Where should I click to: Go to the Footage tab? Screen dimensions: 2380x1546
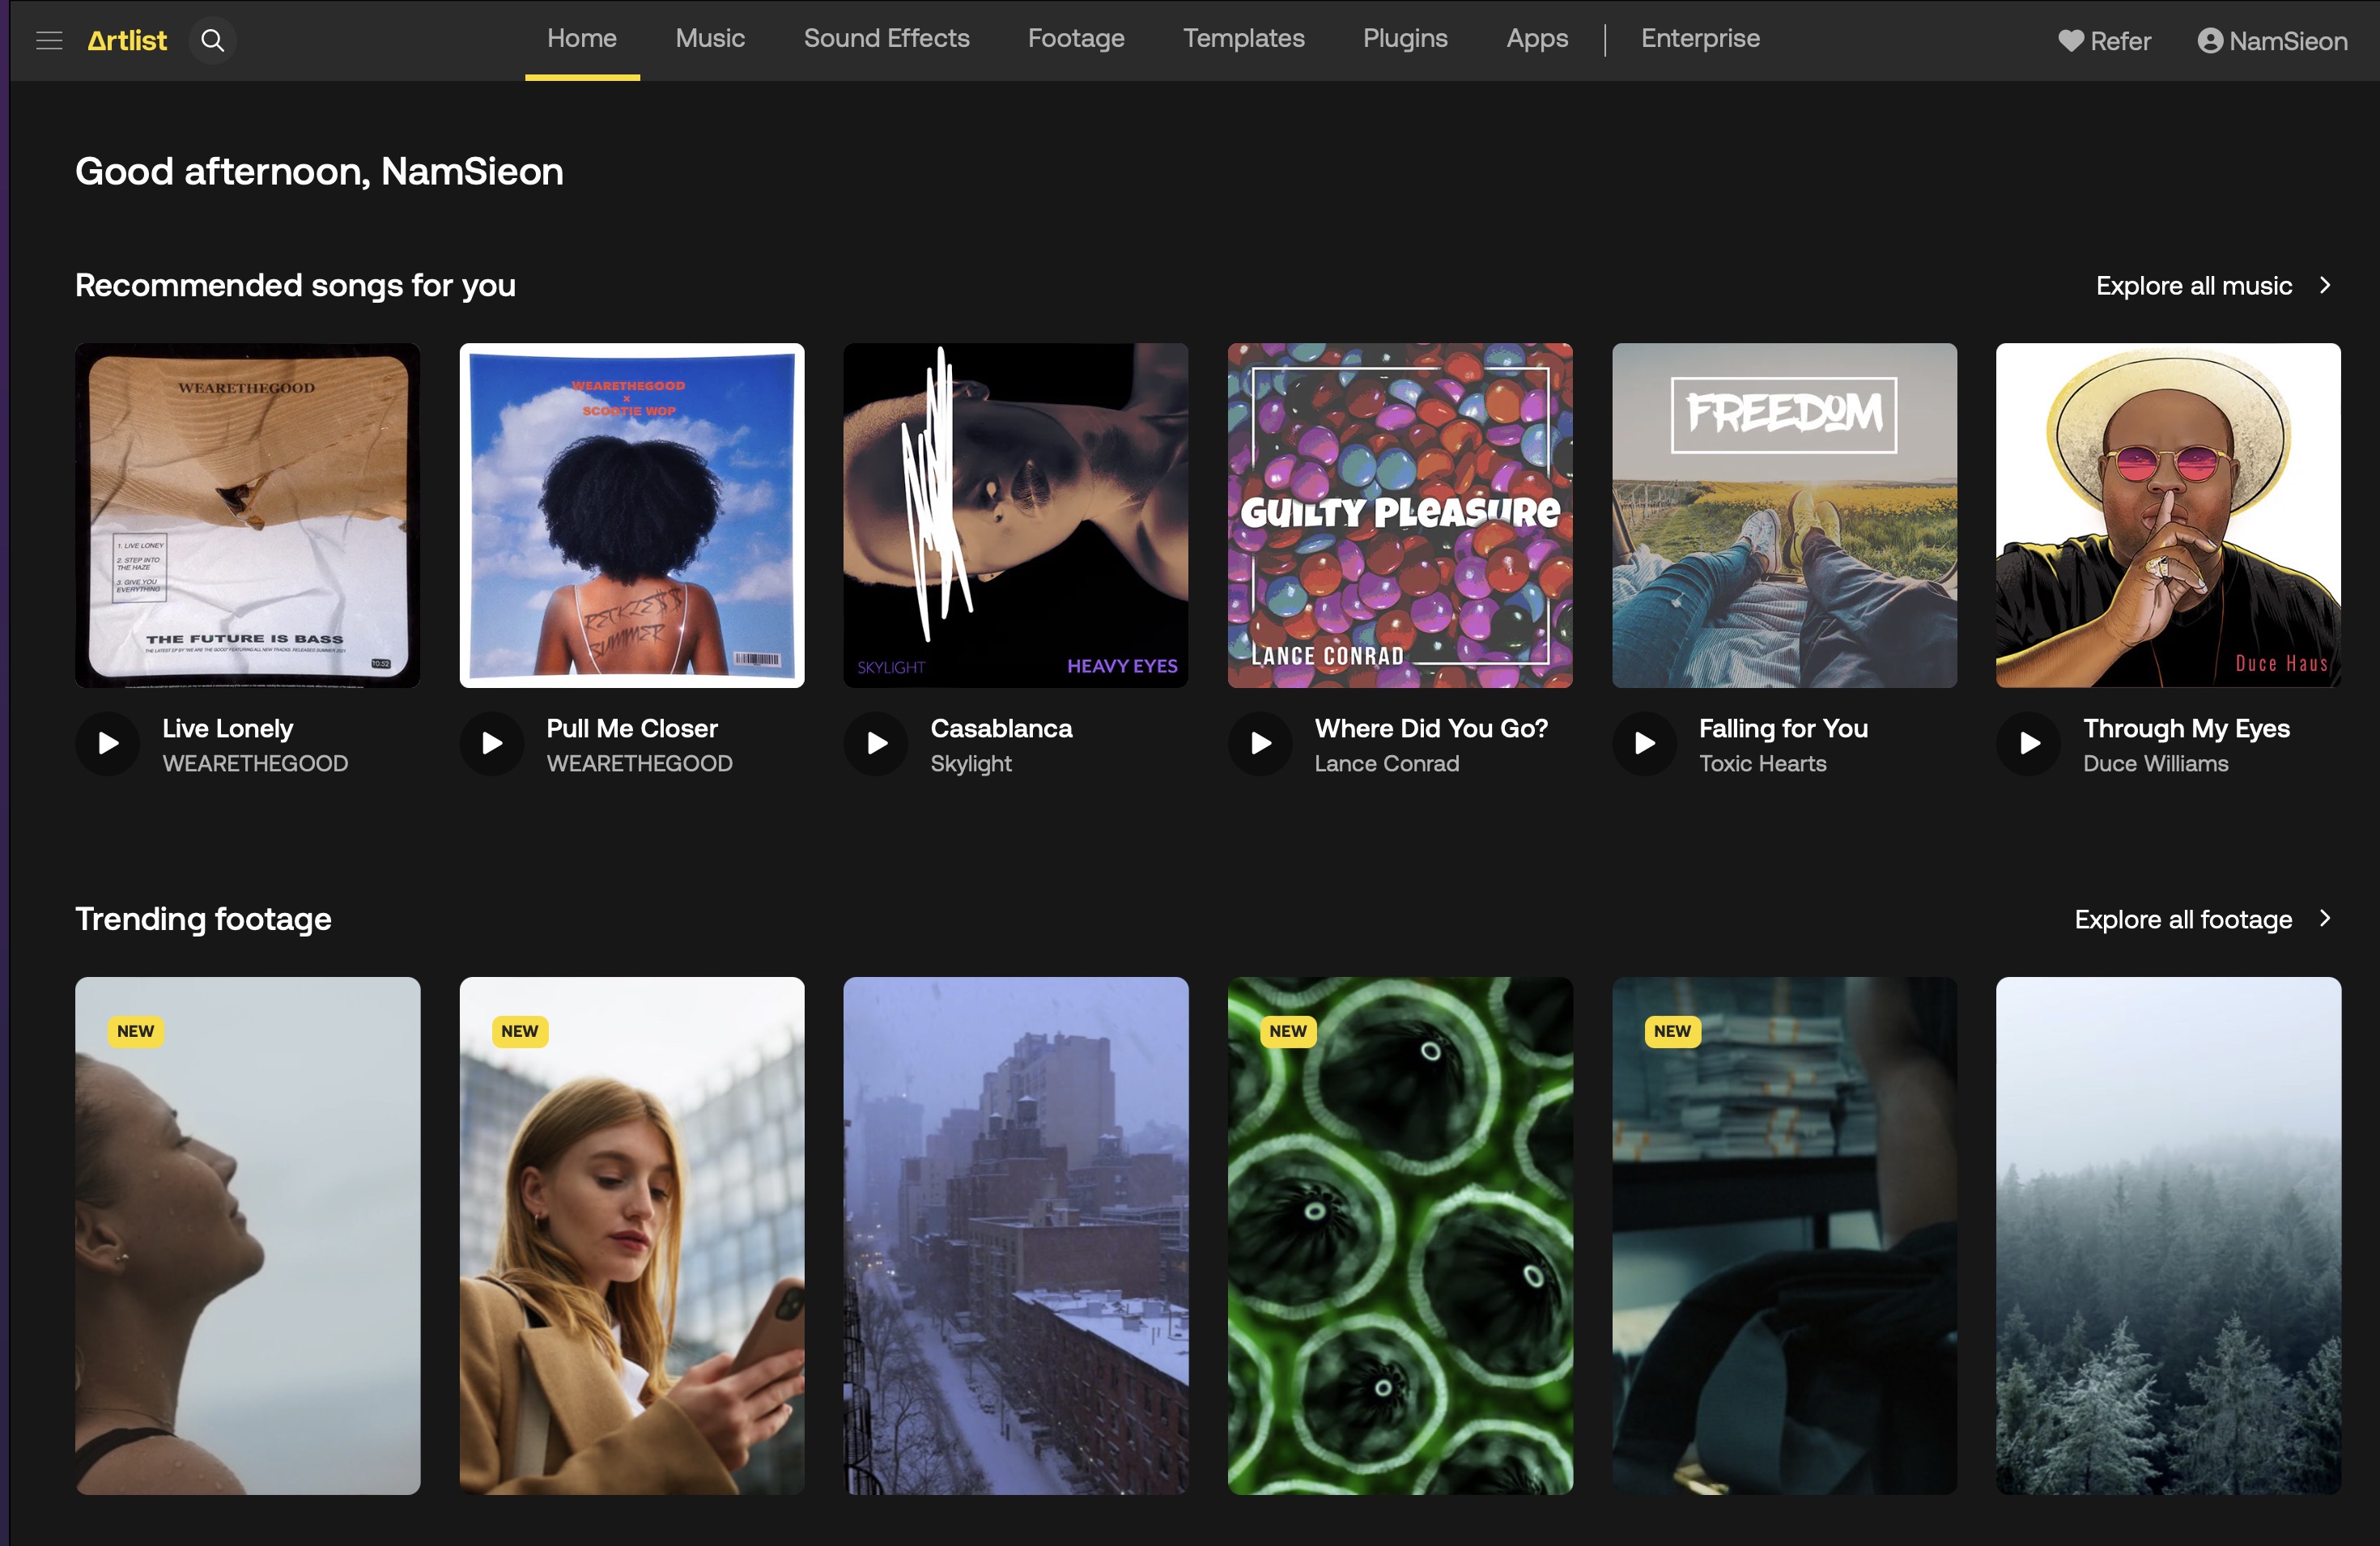coord(1076,39)
